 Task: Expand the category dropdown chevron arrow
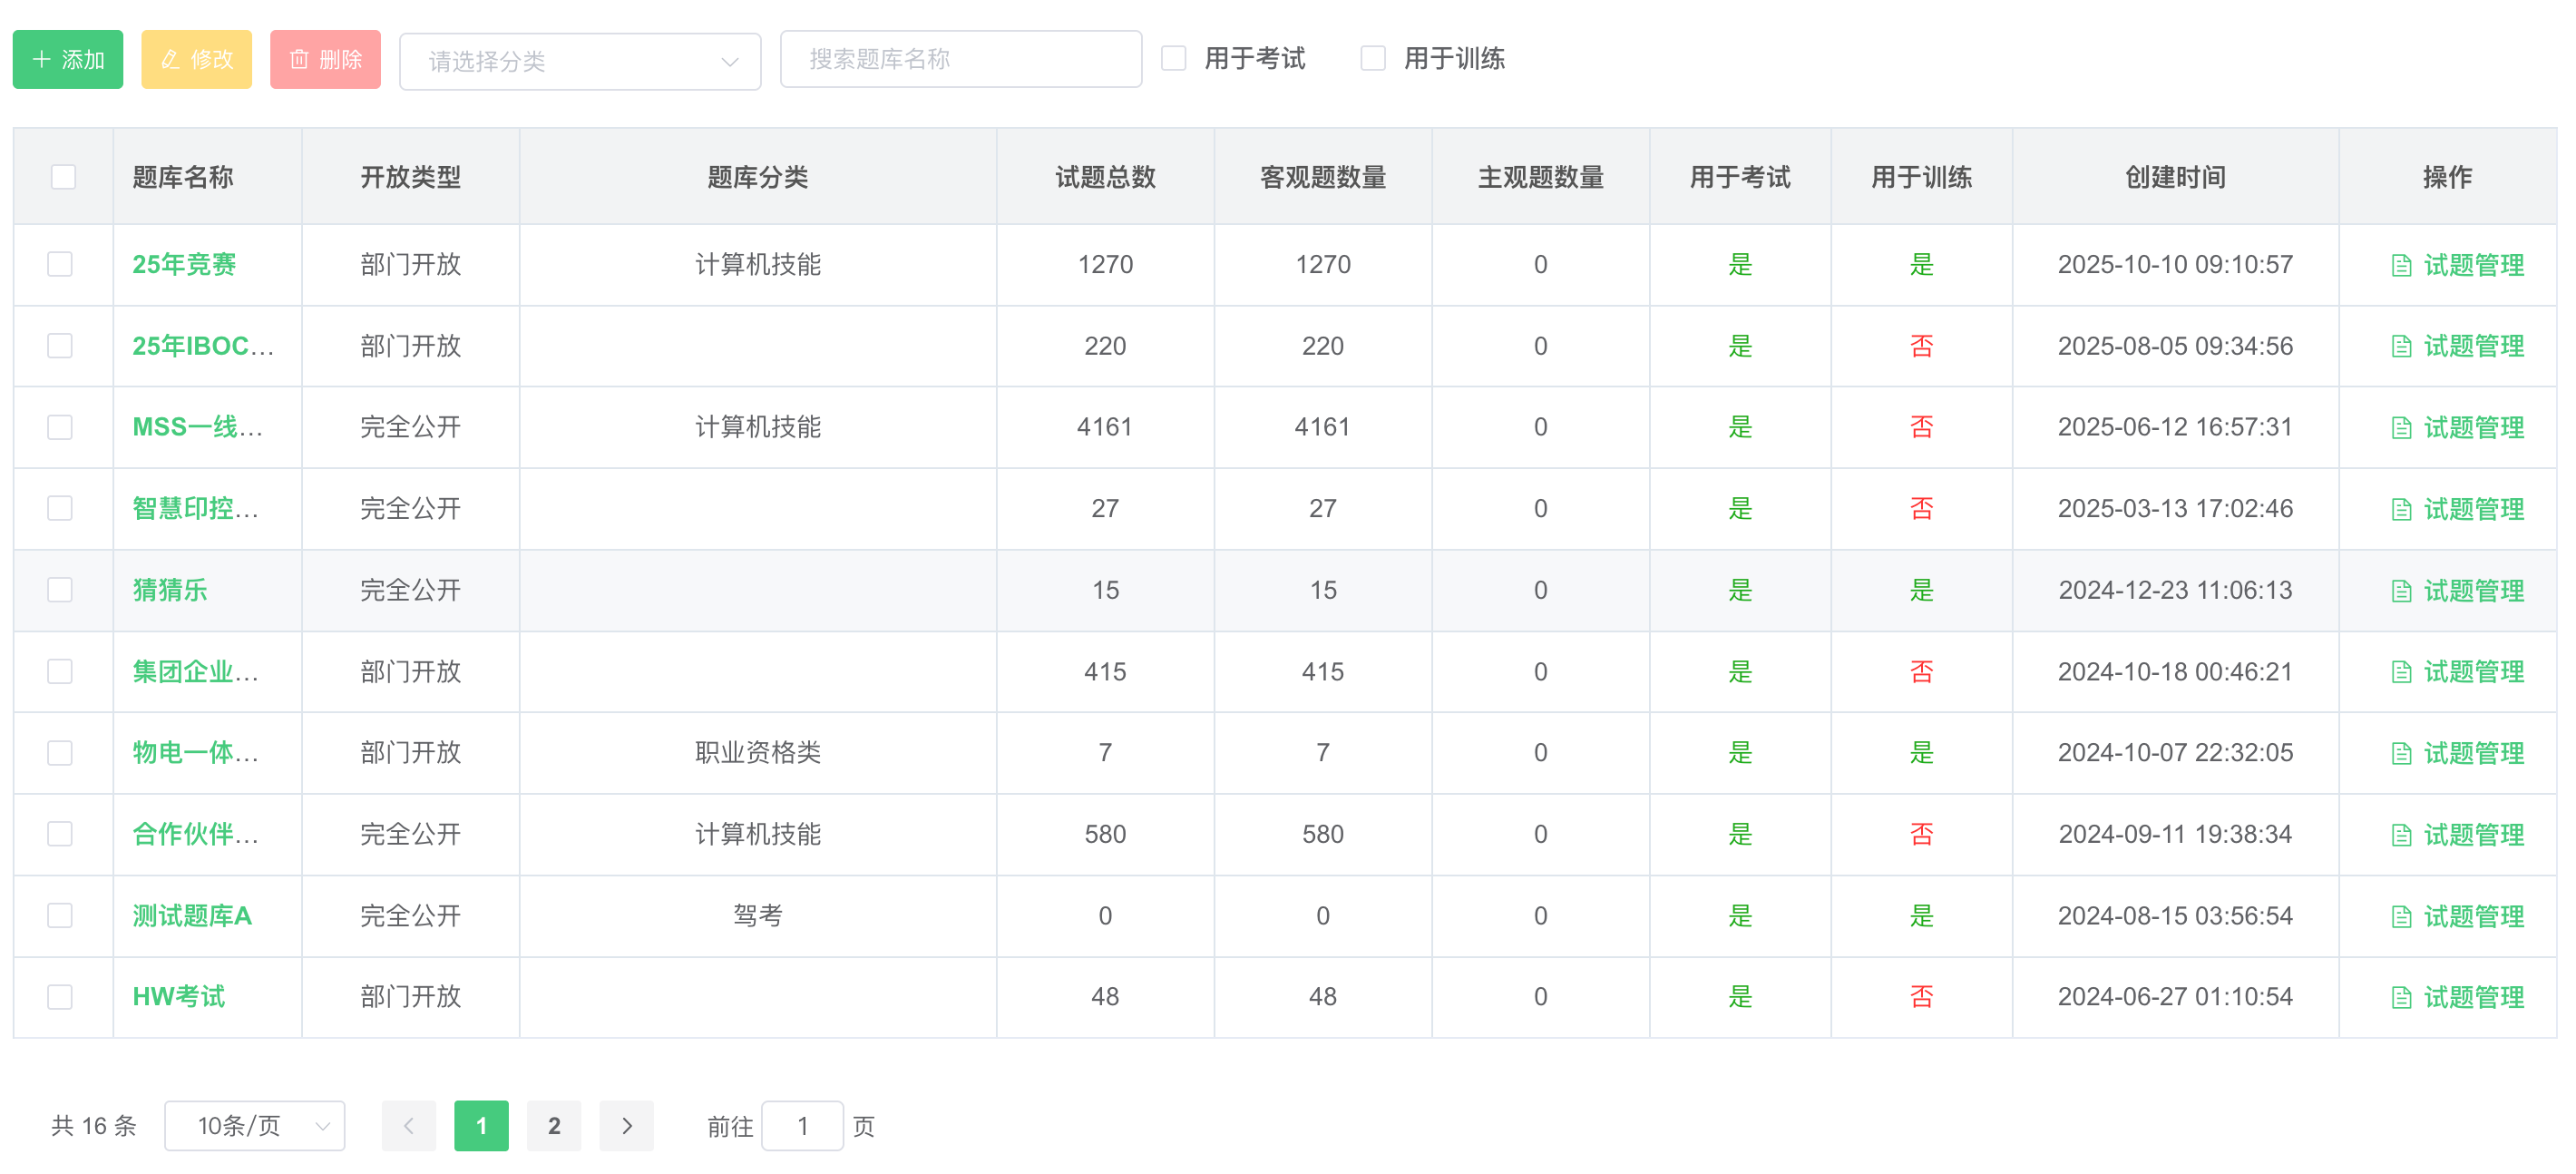[730, 62]
